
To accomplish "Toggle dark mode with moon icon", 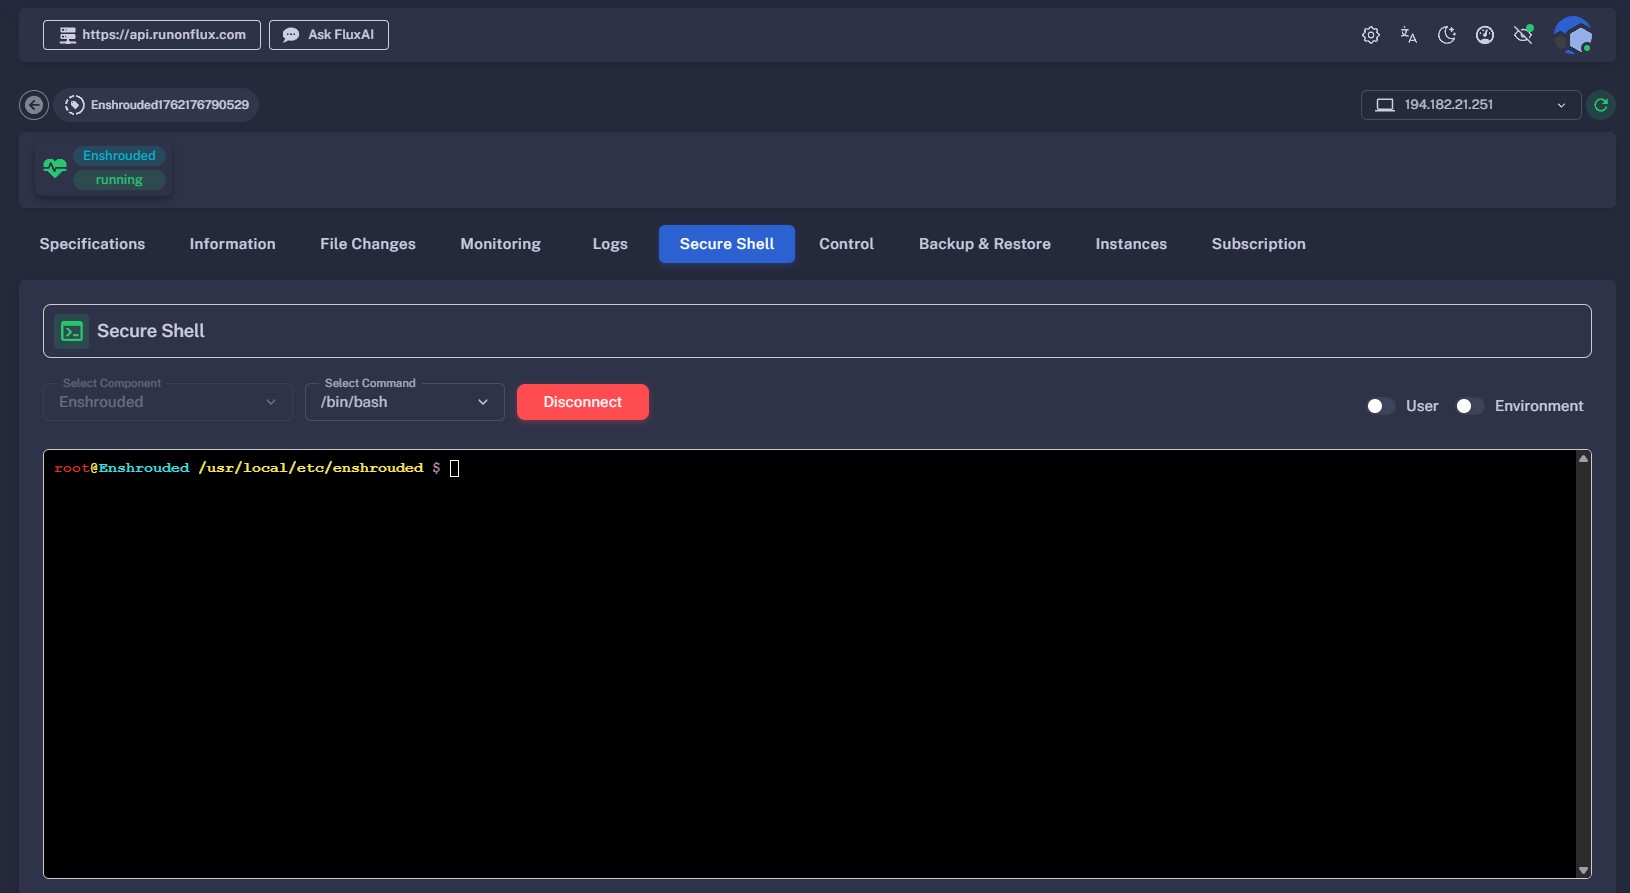I will (1446, 35).
